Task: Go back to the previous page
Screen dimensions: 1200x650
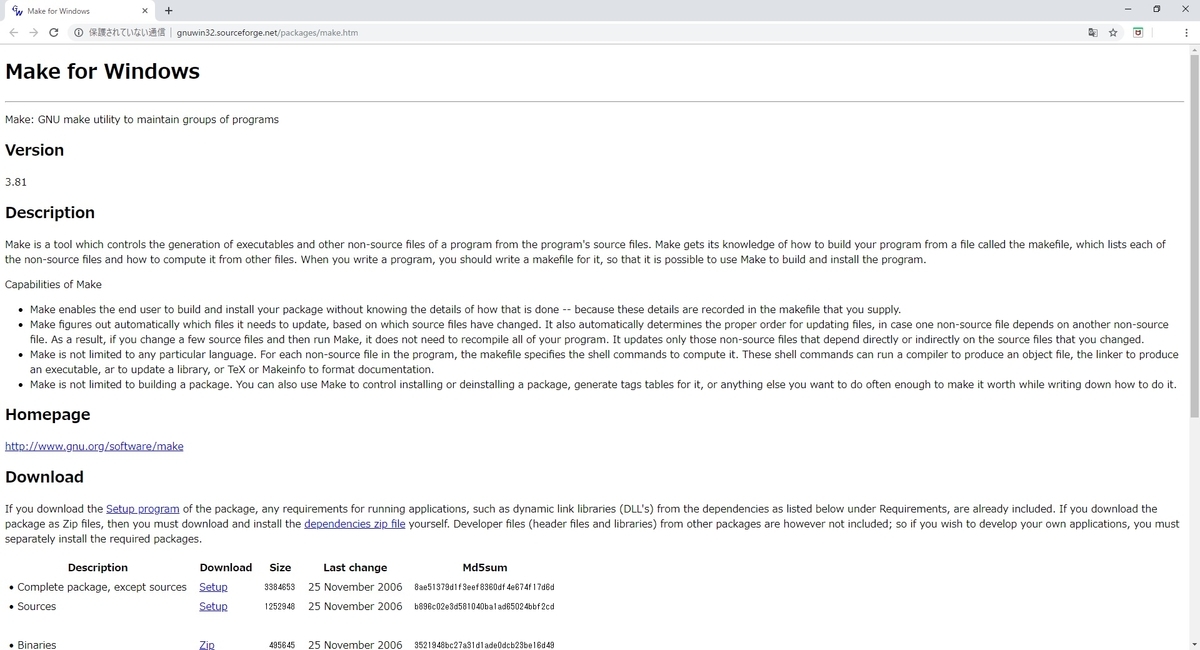Action: click(x=13, y=32)
